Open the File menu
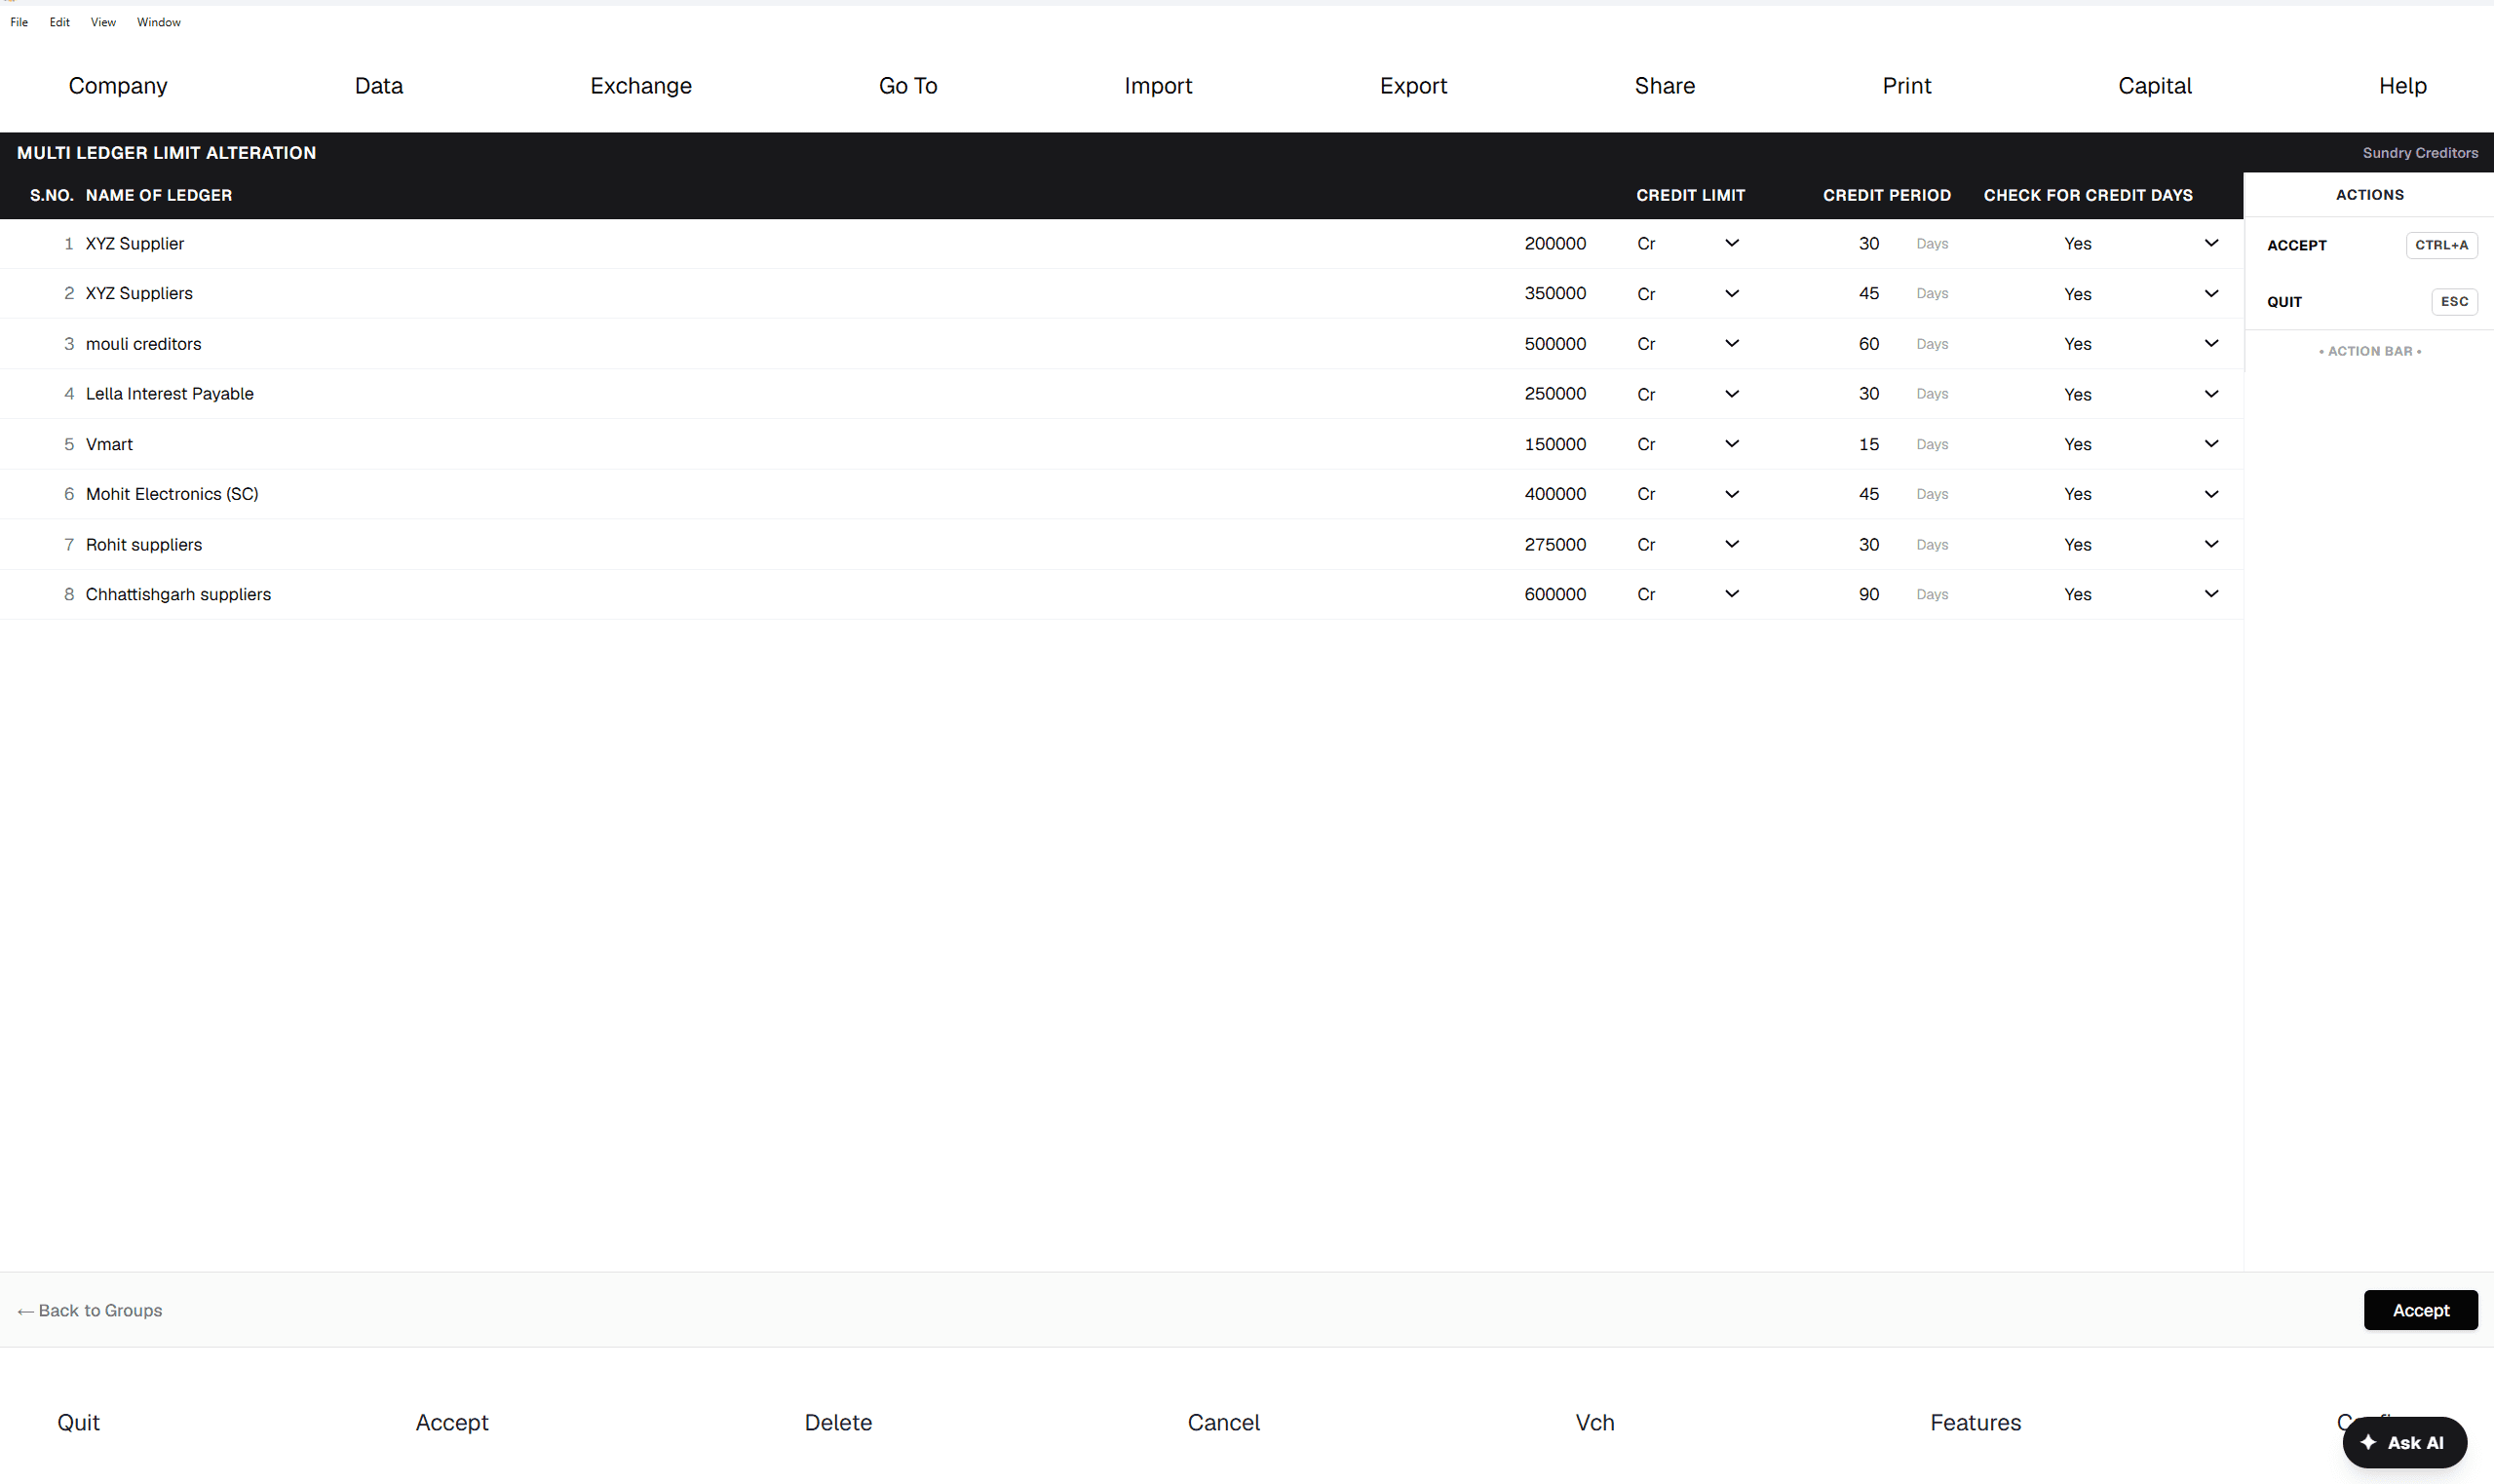Screen dimensions: 2494x1484 tap(19, 22)
